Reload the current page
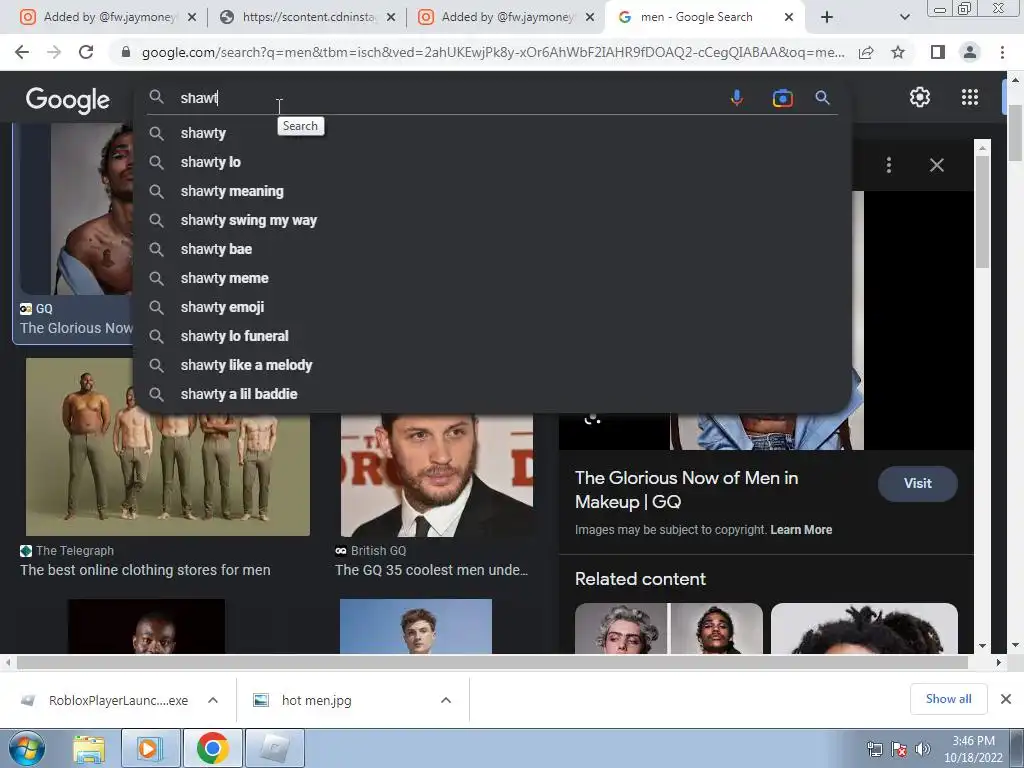1024x768 pixels. tap(86, 52)
